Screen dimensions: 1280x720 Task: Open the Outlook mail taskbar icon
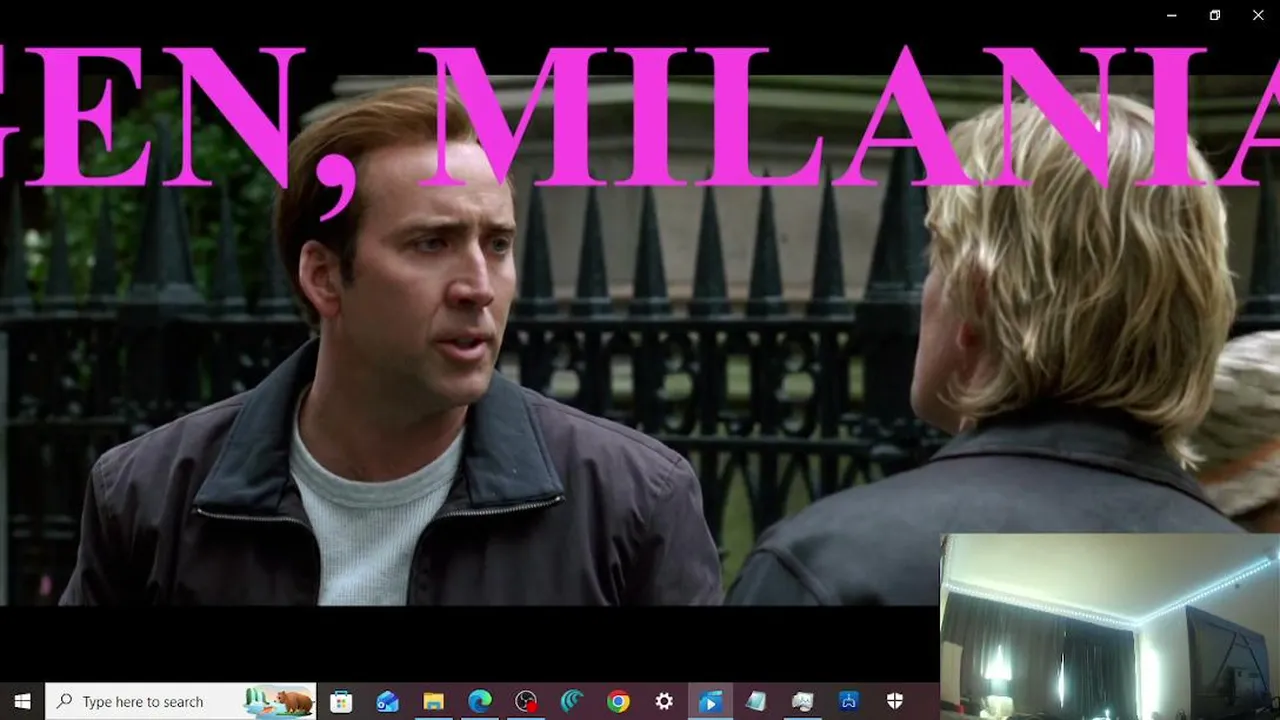point(387,702)
